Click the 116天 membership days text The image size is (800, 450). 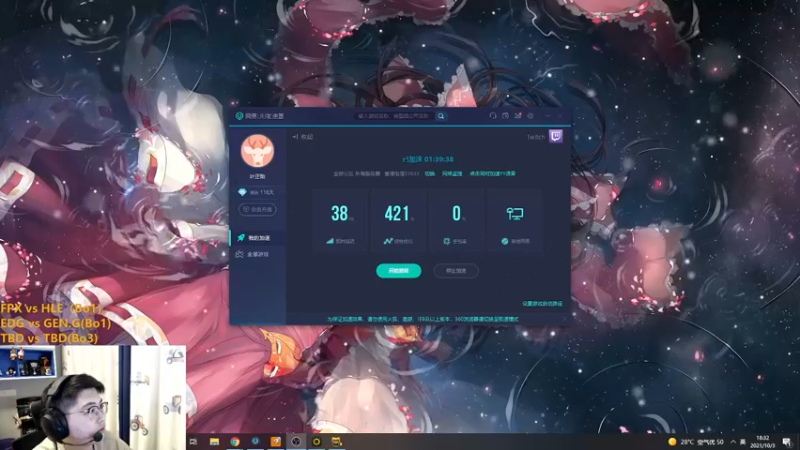coord(262,192)
